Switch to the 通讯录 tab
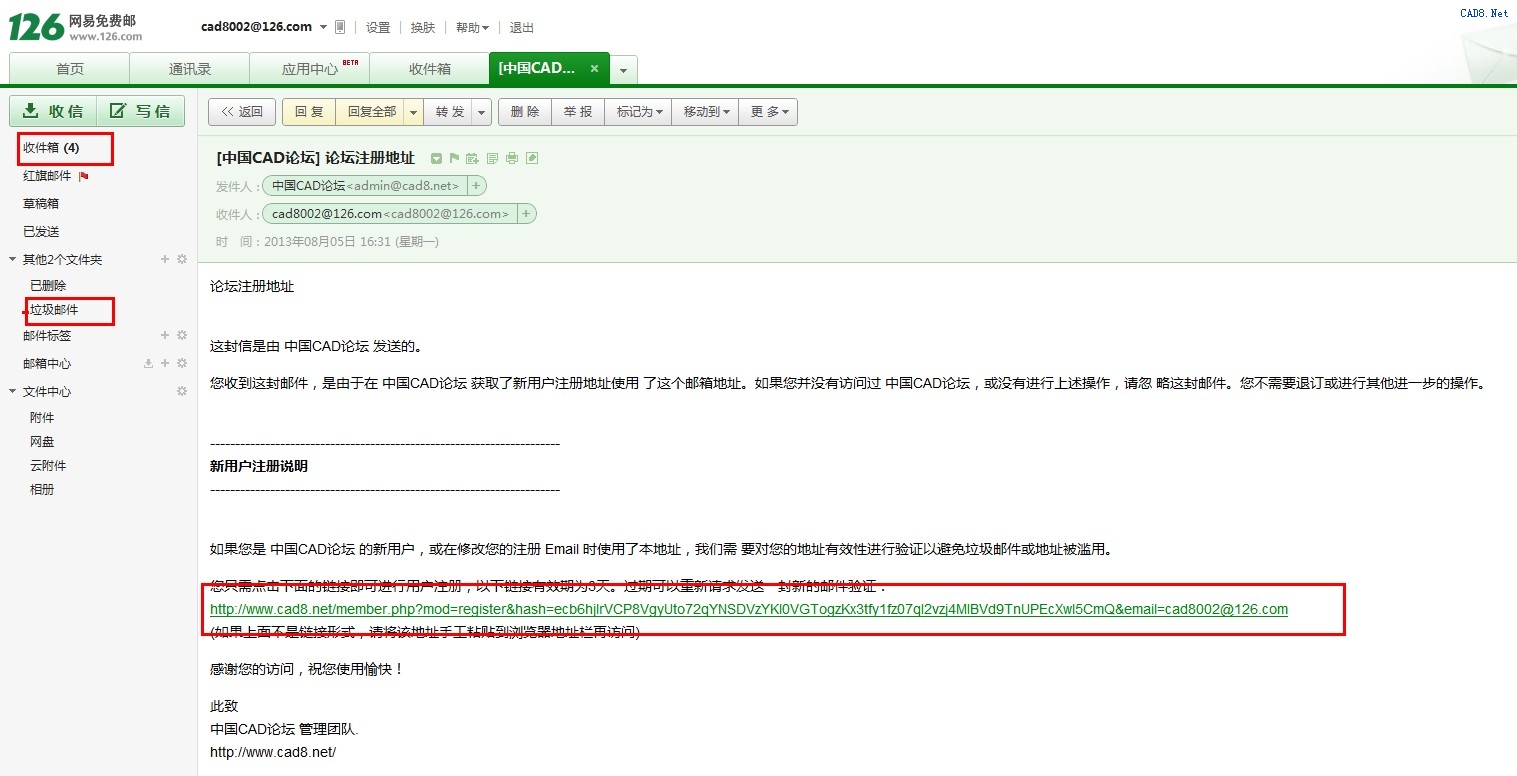 tap(190, 69)
